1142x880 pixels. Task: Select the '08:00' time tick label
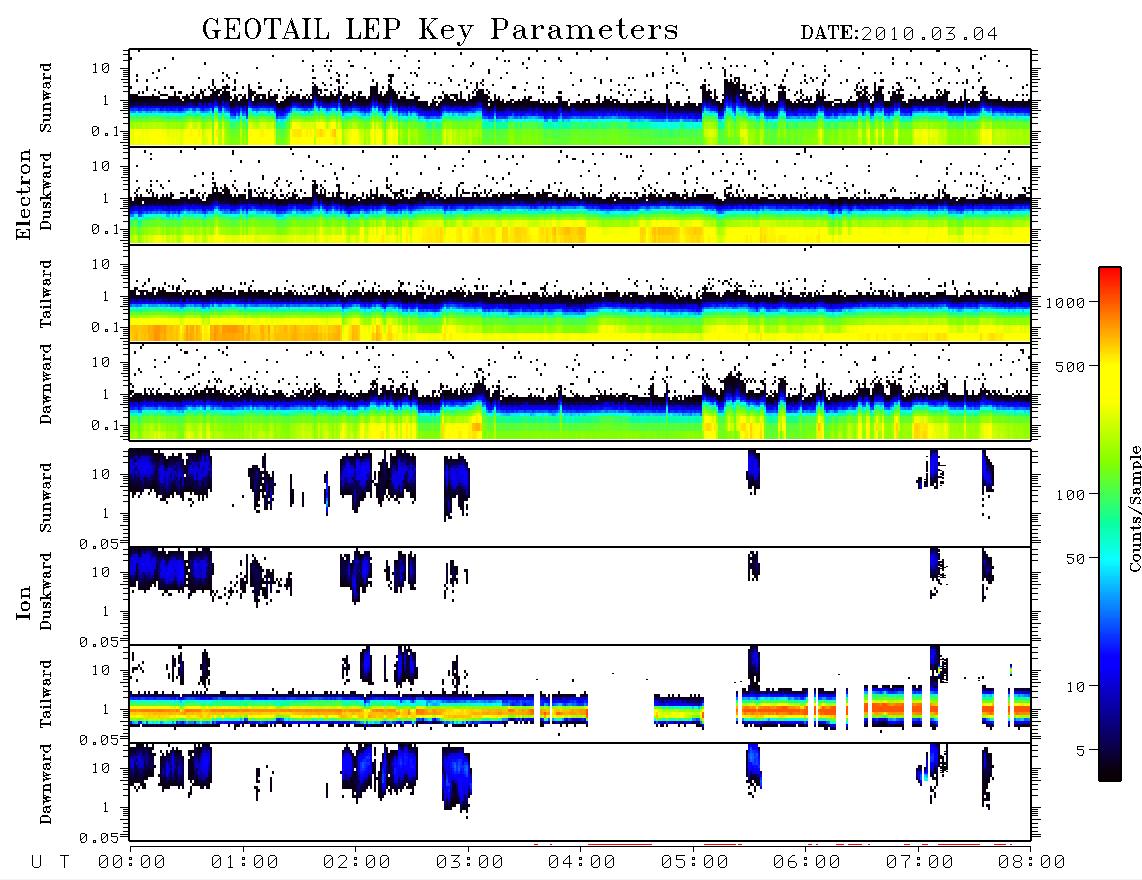(1032, 863)
